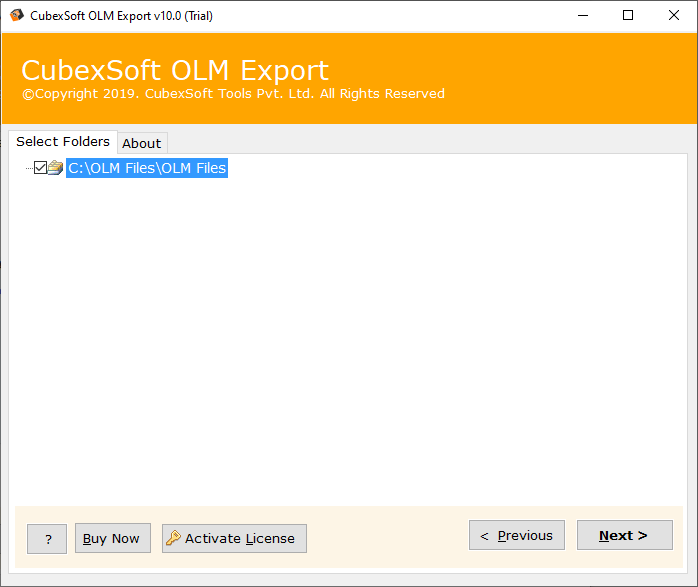Minimize the OLM Export window

click(581, 15)
